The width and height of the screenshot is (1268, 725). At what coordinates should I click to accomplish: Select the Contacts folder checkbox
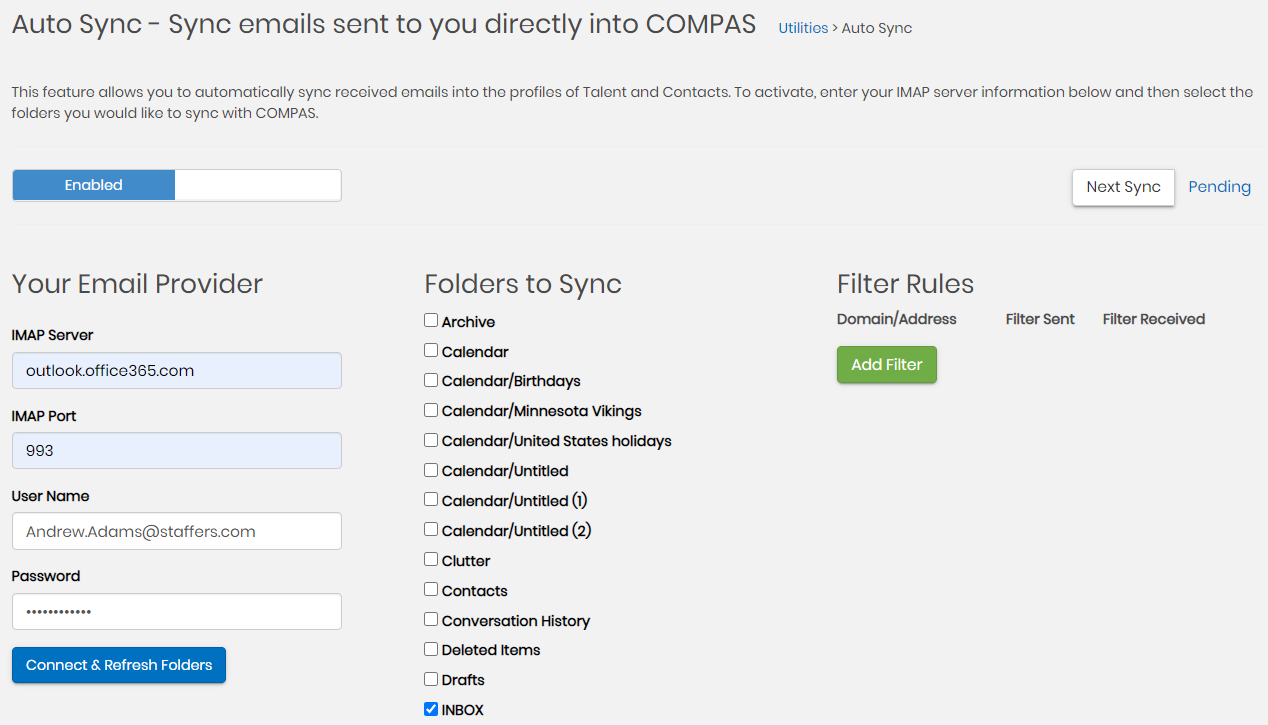[431, 590]
